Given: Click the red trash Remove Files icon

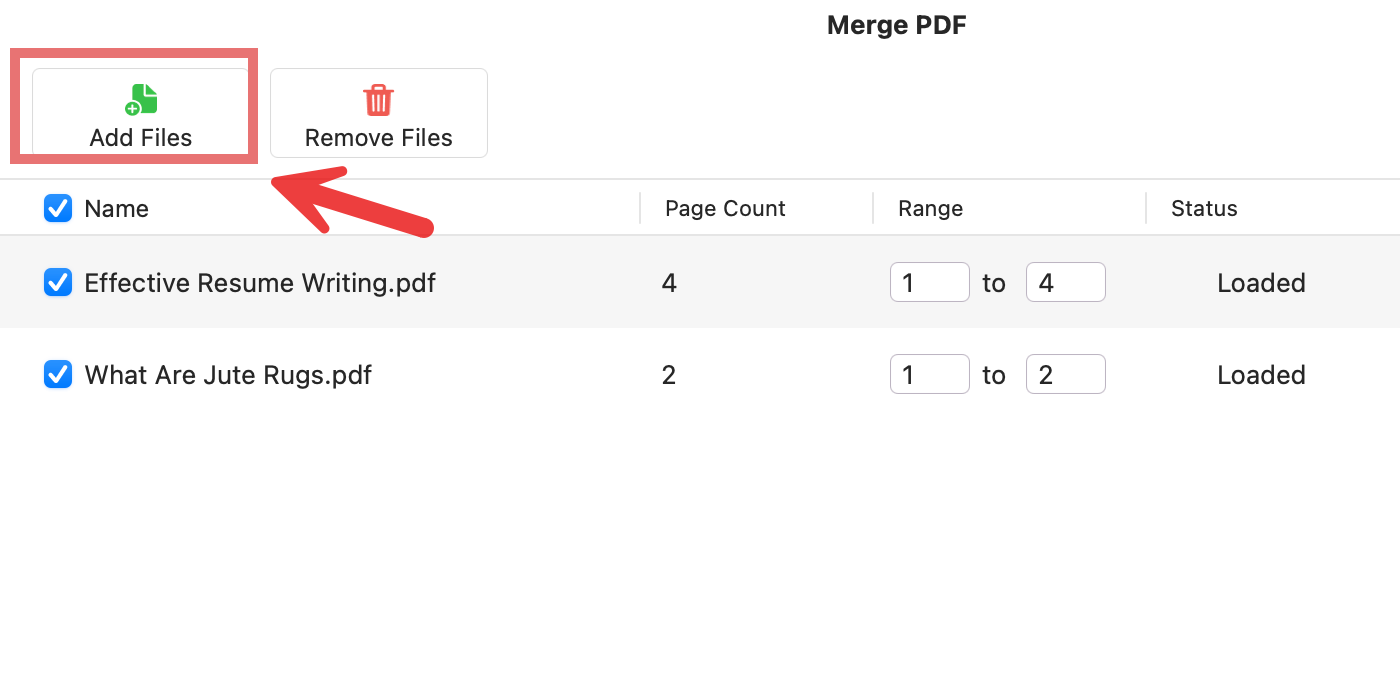Looking at the screenshot, I should tap(378, 100).
